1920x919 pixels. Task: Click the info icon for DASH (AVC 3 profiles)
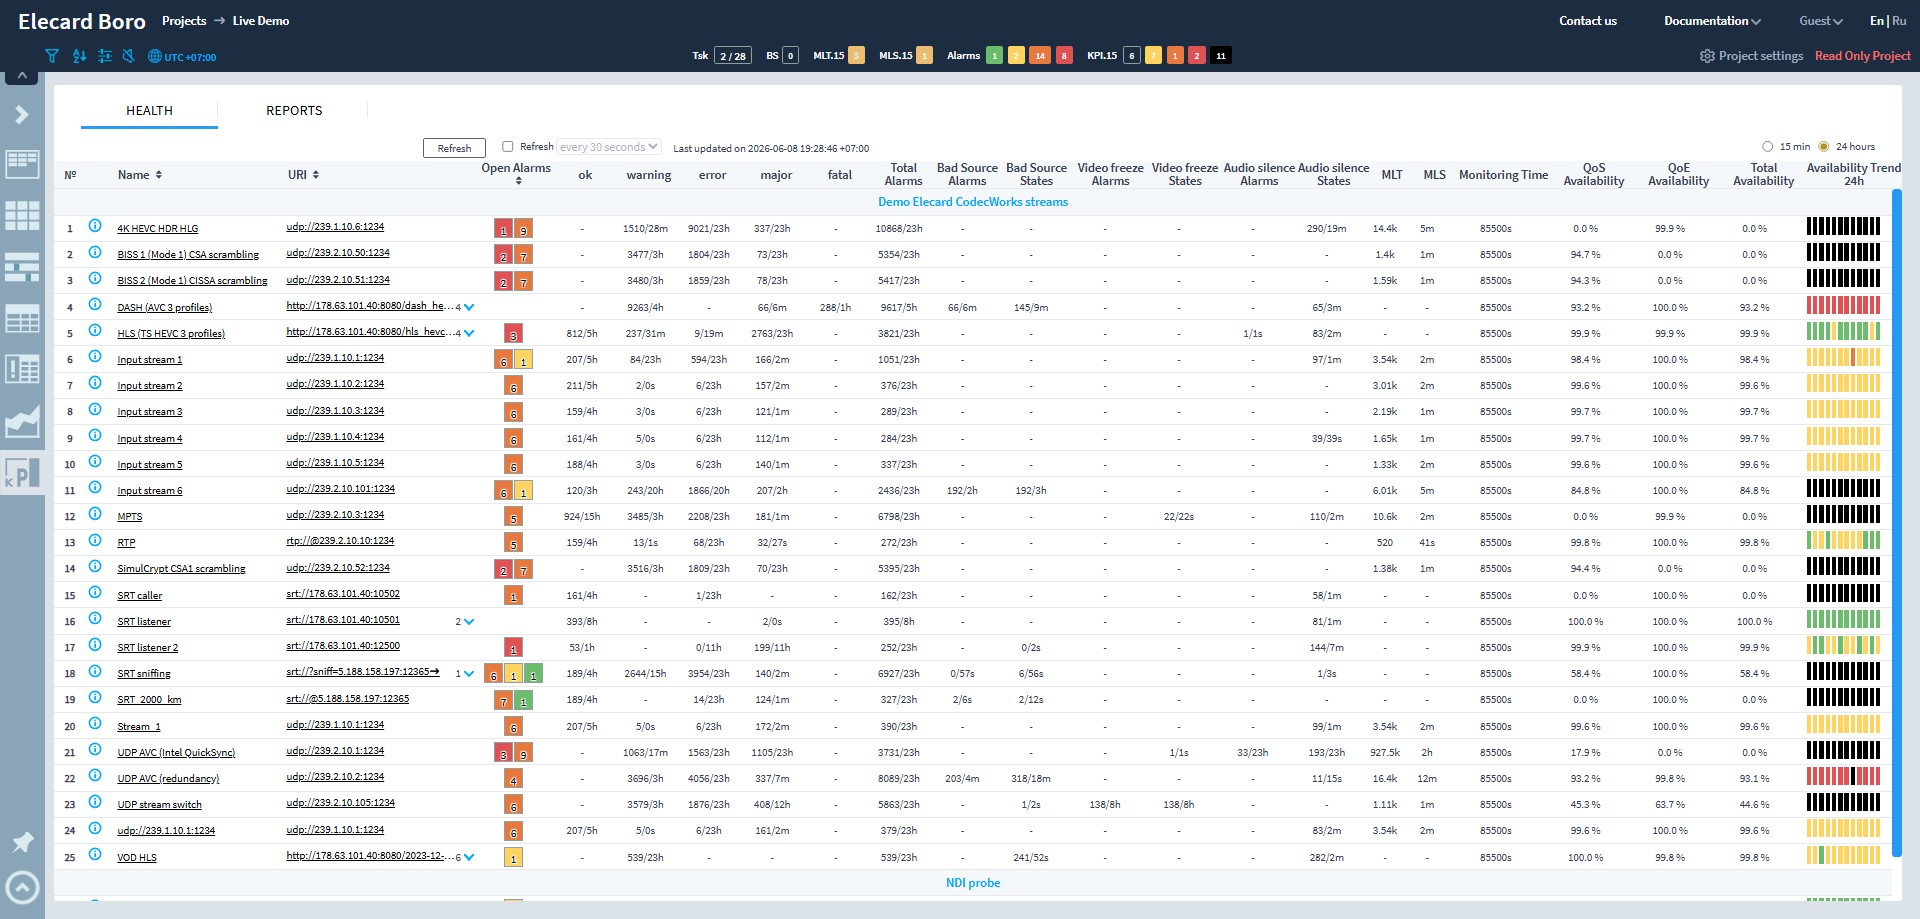point(95,305)
